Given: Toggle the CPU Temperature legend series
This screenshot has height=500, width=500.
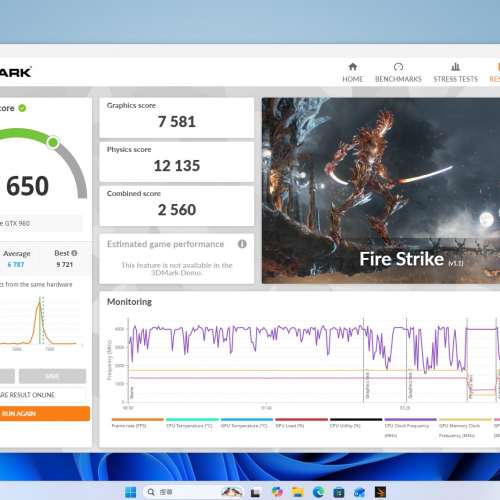Looking at the screenshot, I should 192,423.
